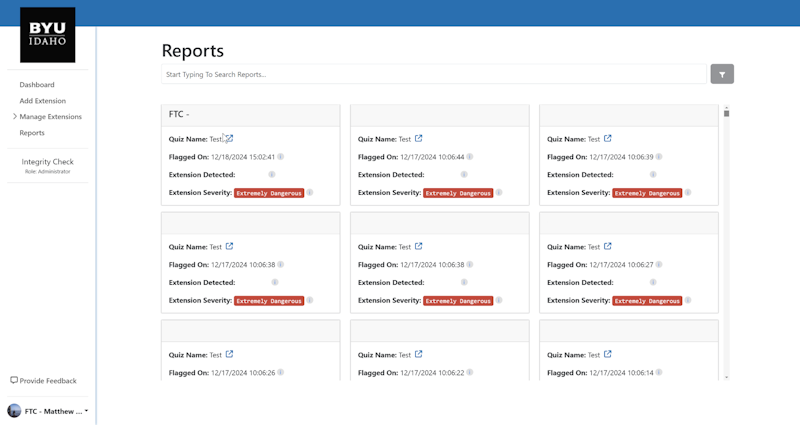800x425 pixels.
Task: Open external link icon on FTC report card
Action: (x=229, y=139)
